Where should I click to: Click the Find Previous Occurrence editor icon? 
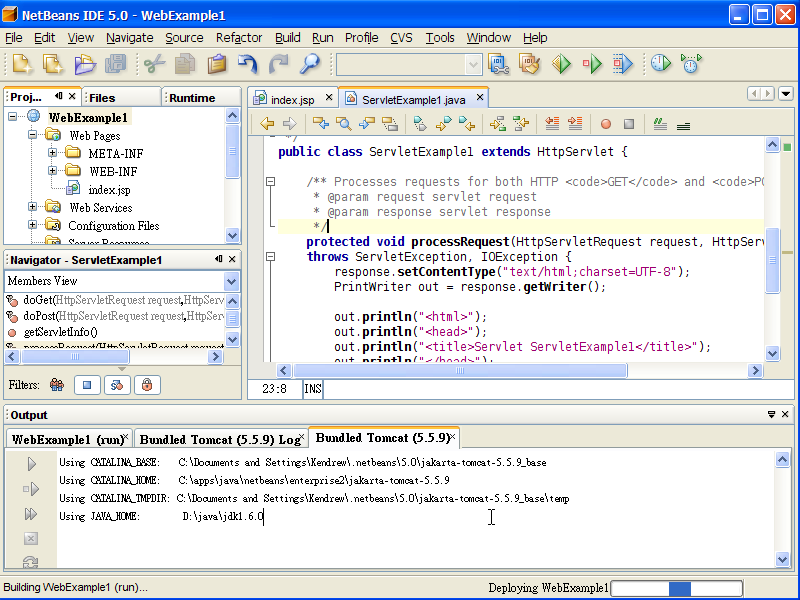coord(320,123)
